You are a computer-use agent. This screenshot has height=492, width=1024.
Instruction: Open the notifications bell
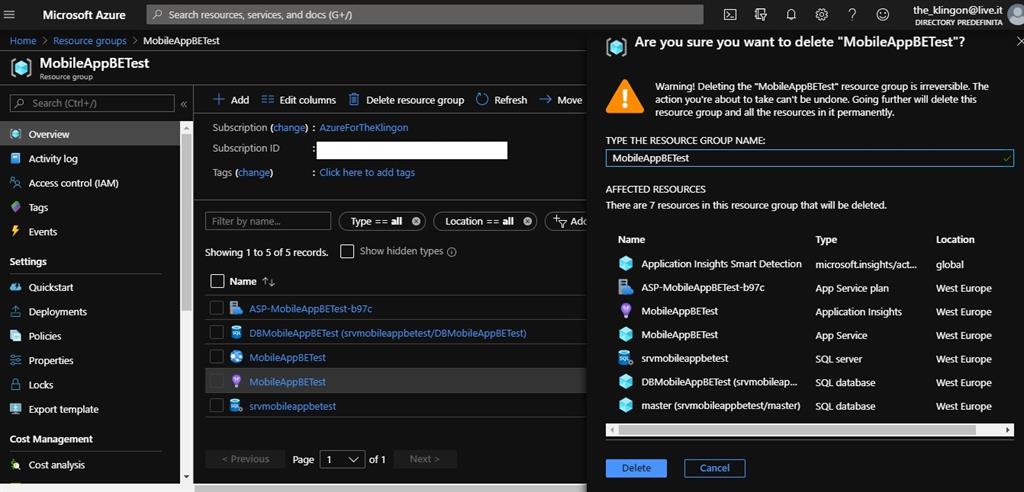(791, 14)
